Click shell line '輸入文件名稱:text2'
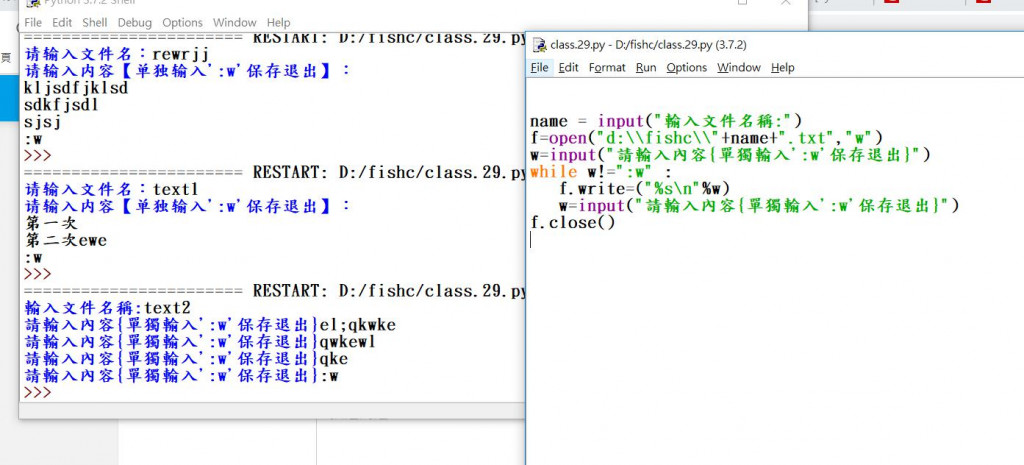 coord(107,308)
